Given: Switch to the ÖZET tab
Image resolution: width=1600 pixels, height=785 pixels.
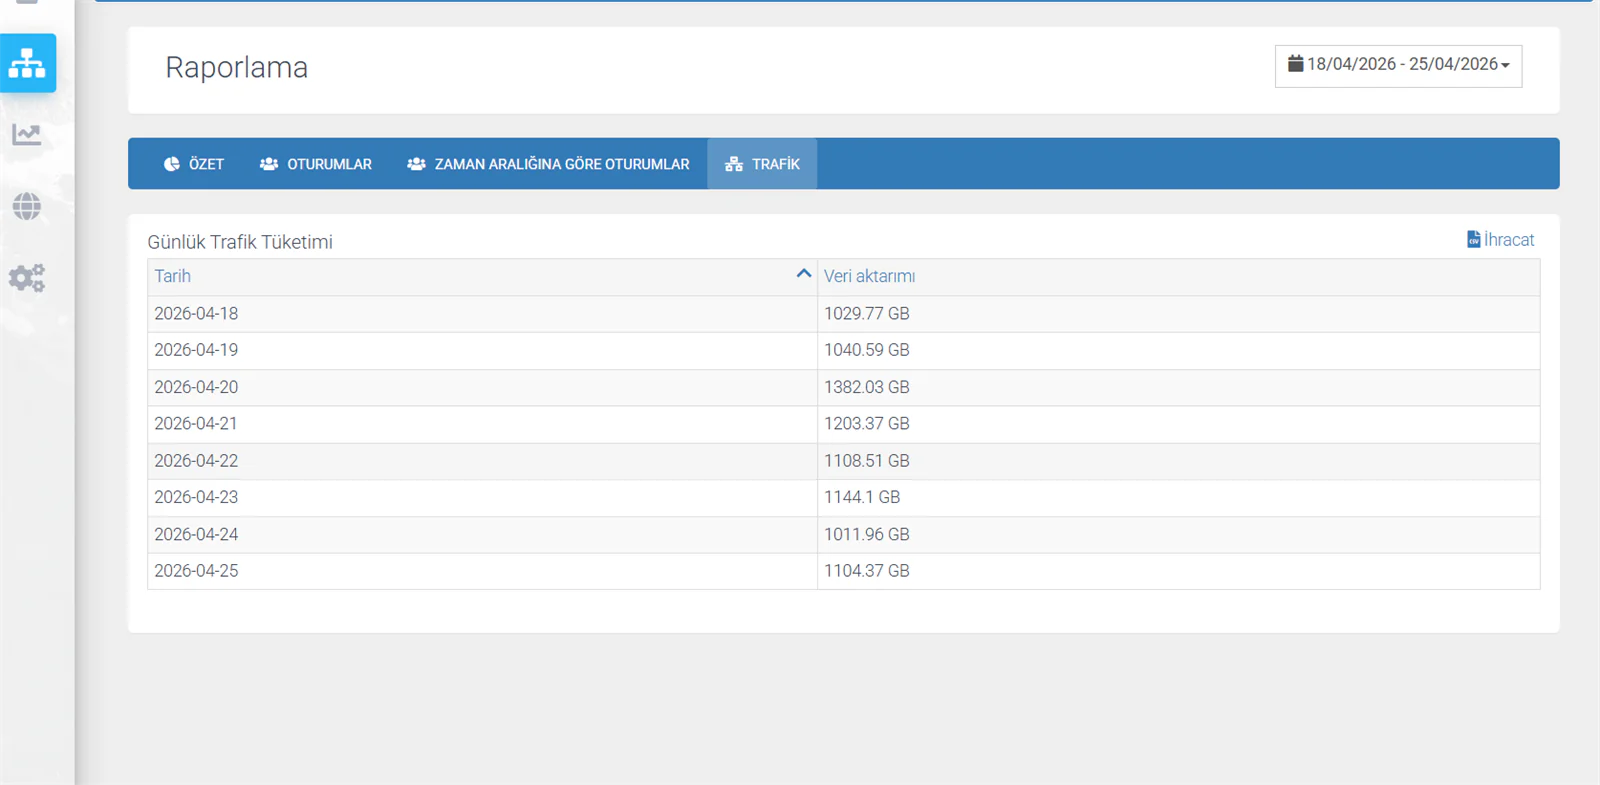Looking at the screenshot, I should pyautogui.click(x=194, y=164).
